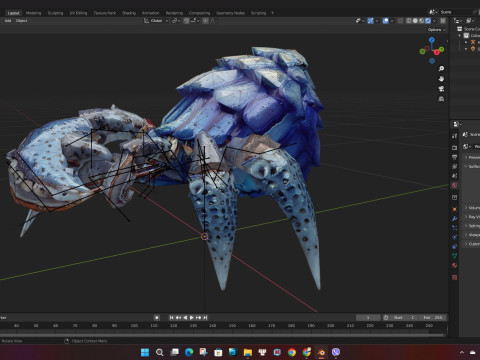Switch perspective/orthographic grid icon

click(x=441, y=99)
